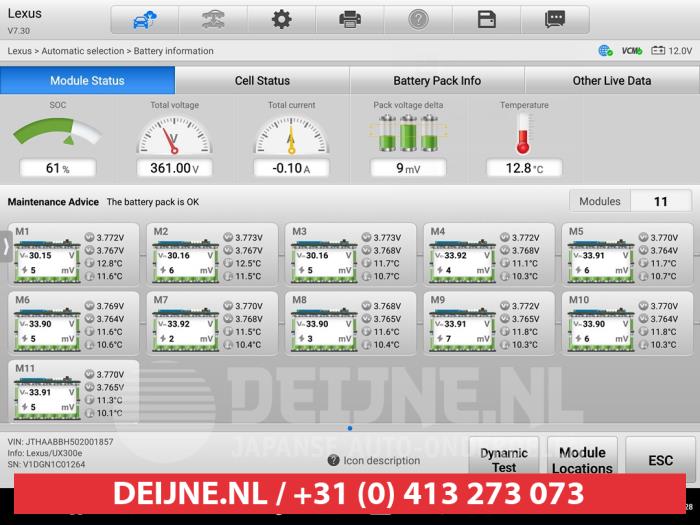Print the battery report

click(350, 20)
